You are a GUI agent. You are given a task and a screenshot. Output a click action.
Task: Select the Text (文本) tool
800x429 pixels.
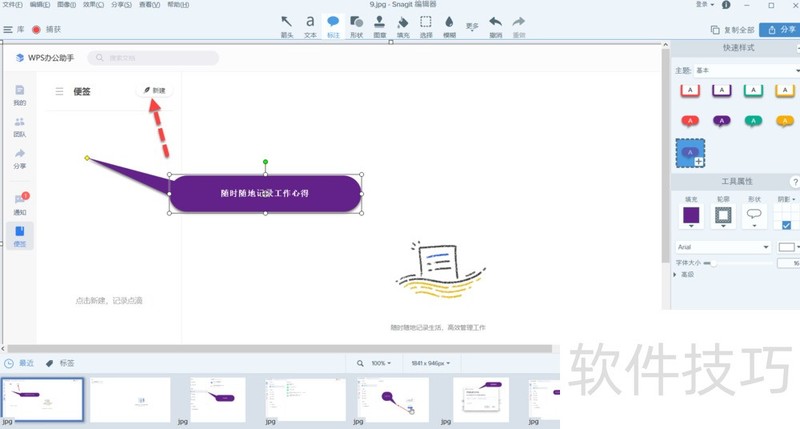click(310, 24)
